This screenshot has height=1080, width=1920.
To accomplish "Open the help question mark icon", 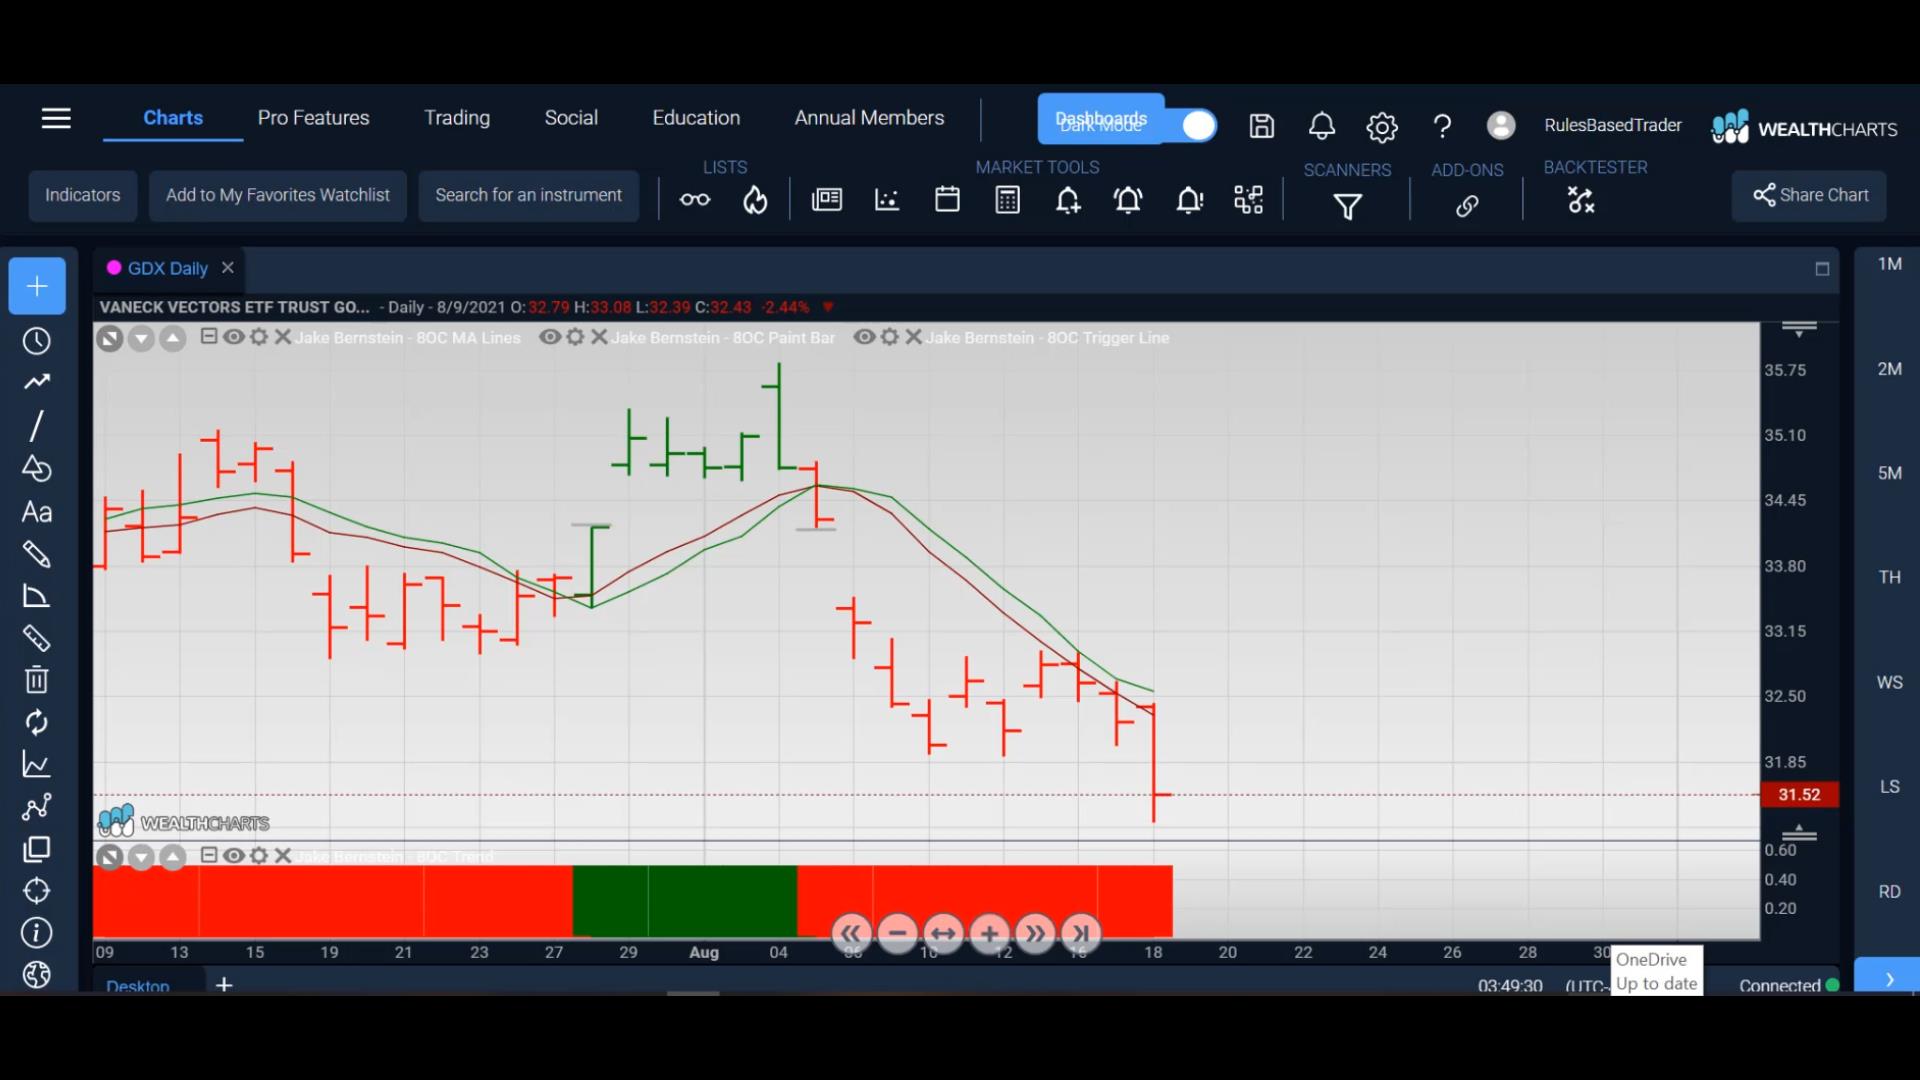I will click(x=1442, y=126).
